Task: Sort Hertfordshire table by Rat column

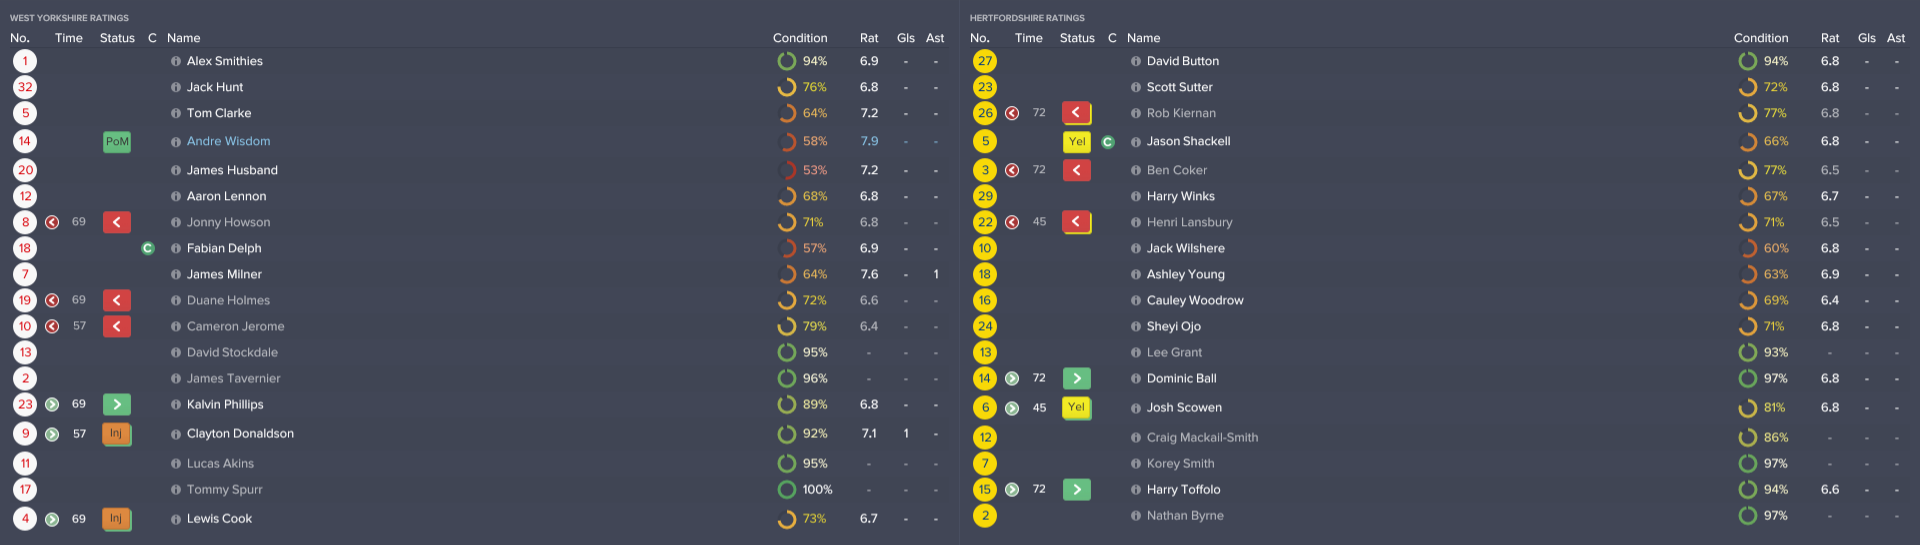Action: (x=1829, y=38)
